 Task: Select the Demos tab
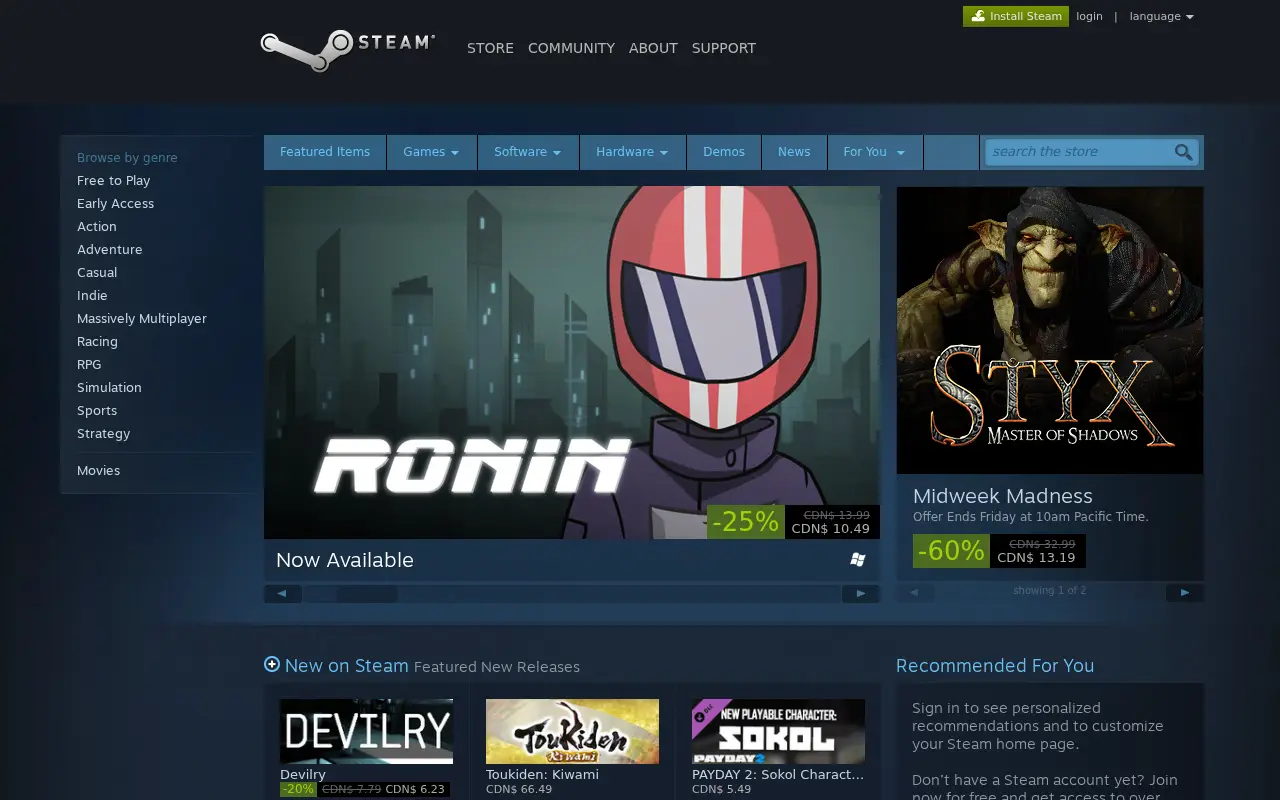pyautogui.click(x=724, y=152)
